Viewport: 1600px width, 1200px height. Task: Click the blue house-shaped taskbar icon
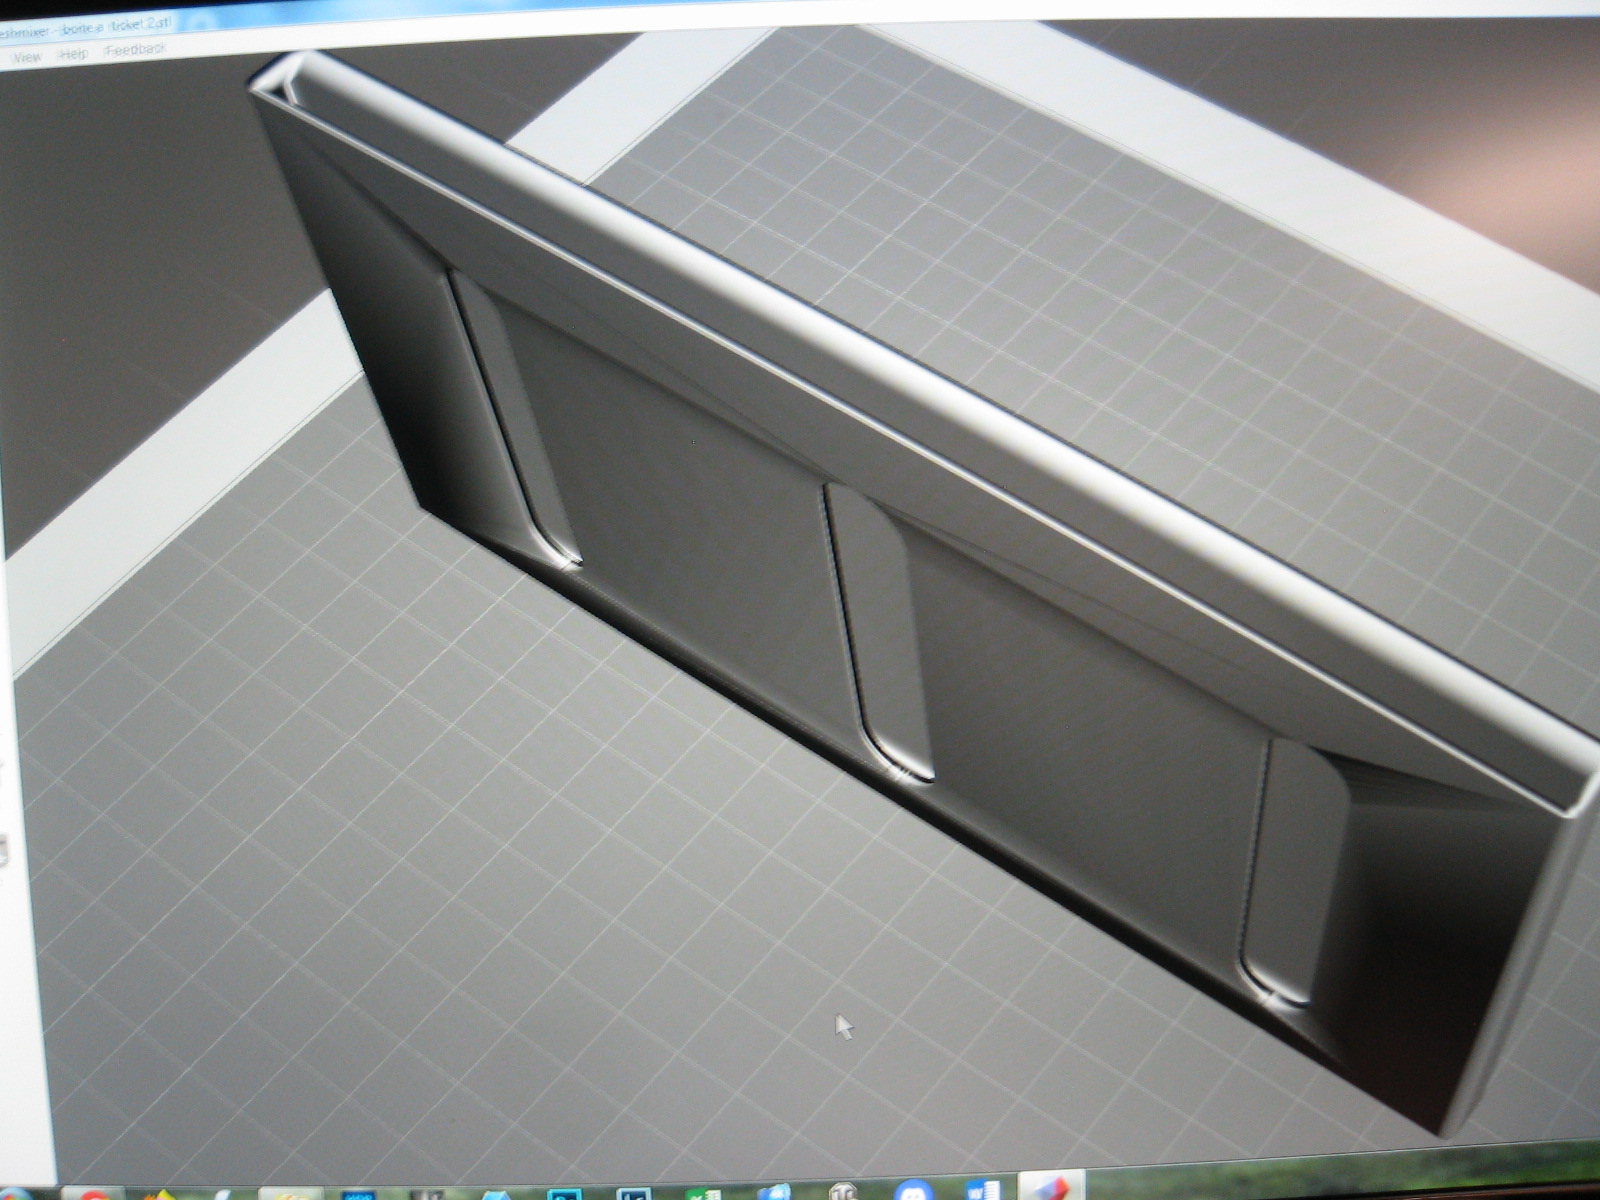point(495,1192)
